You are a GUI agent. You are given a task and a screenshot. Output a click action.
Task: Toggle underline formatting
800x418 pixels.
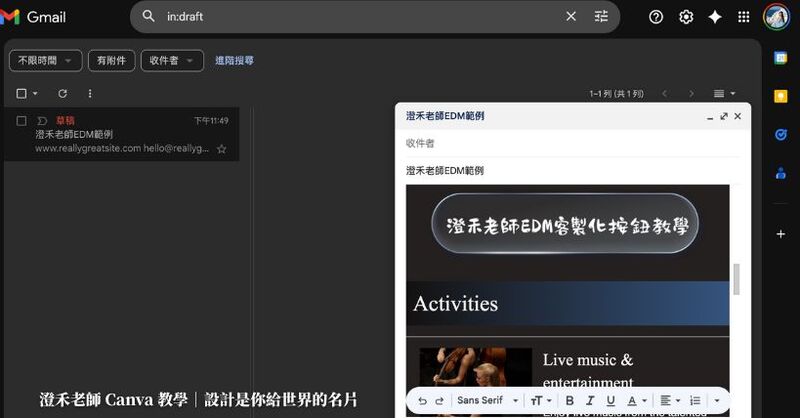(611, 401)
